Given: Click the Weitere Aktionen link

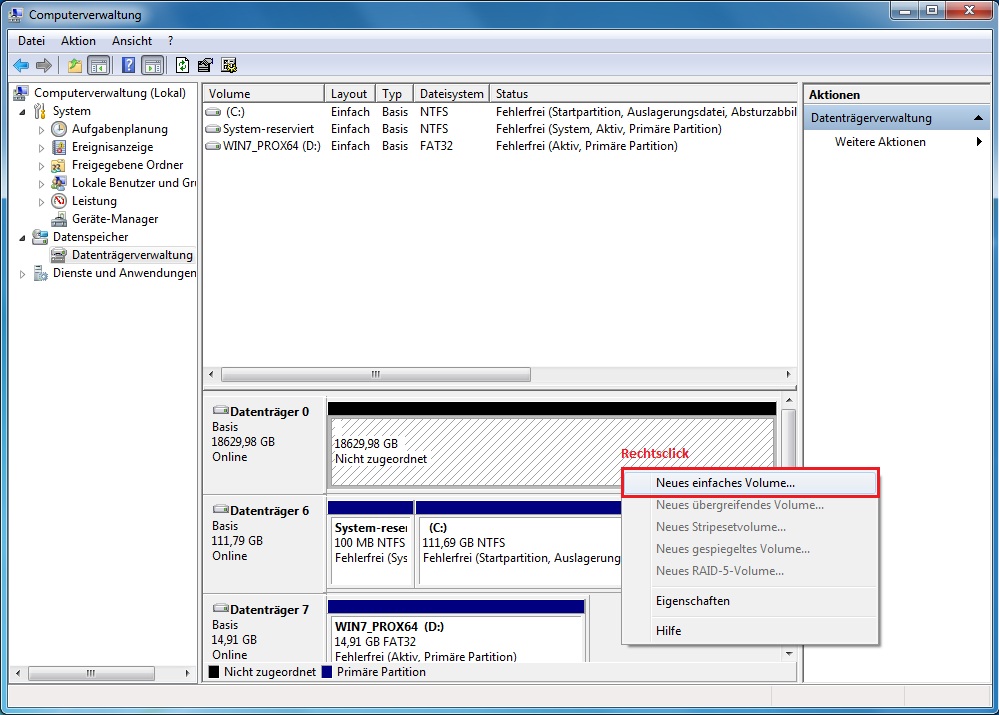Looking at the screenshot, I should pyautogui.click(x=880, y=141).
